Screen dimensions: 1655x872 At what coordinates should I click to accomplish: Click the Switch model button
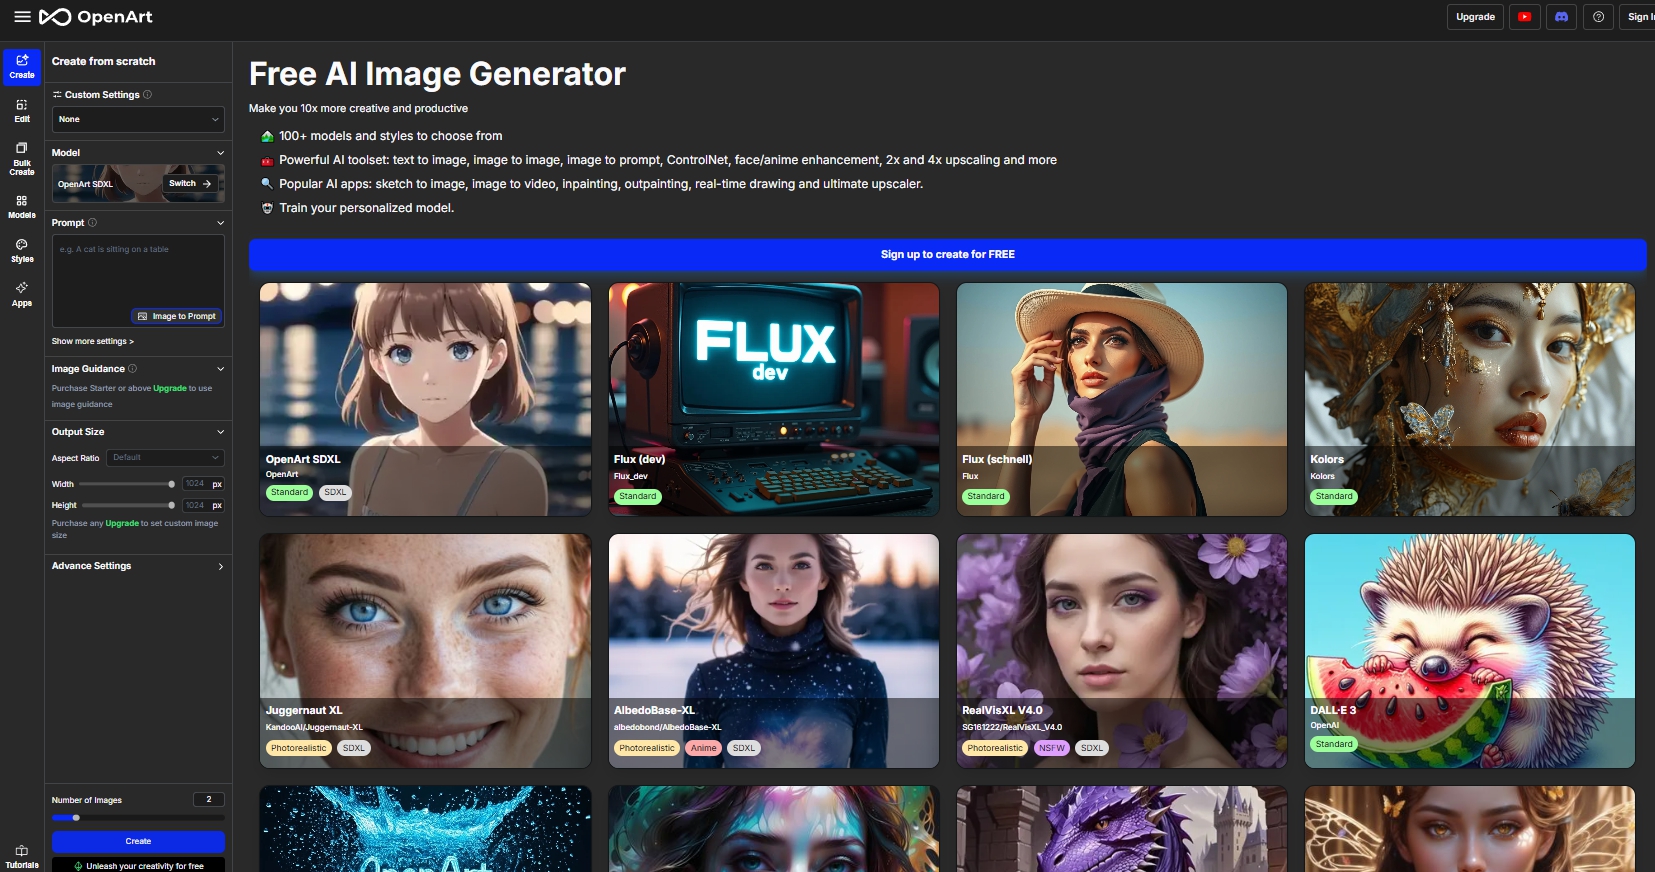pyautogui.click(x=190, y=184)
